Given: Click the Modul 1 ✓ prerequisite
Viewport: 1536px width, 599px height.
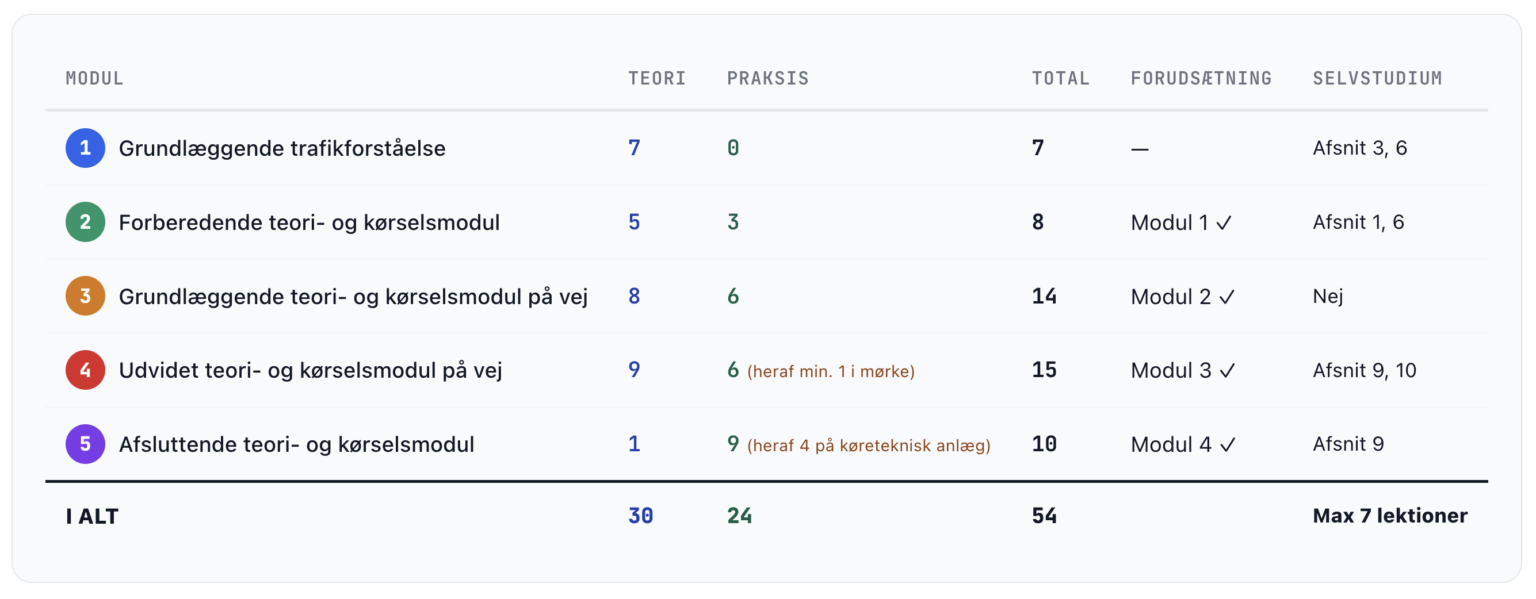Looking at the screenshot, I should pos(1181,223).
